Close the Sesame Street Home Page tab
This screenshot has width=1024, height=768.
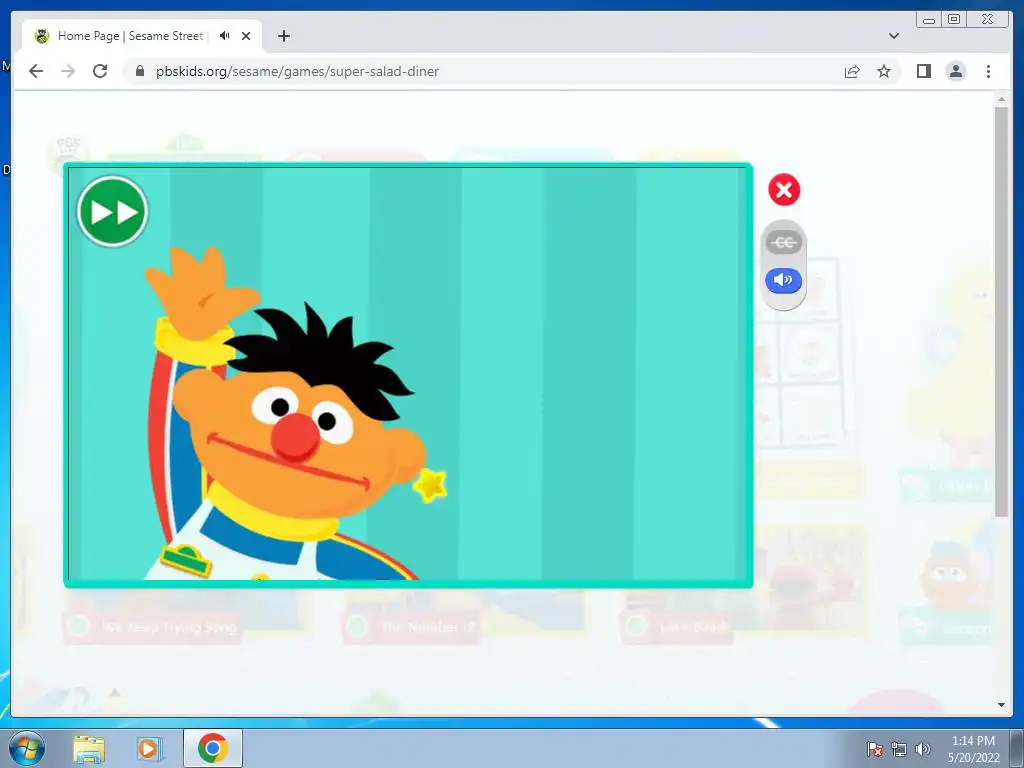246,36
